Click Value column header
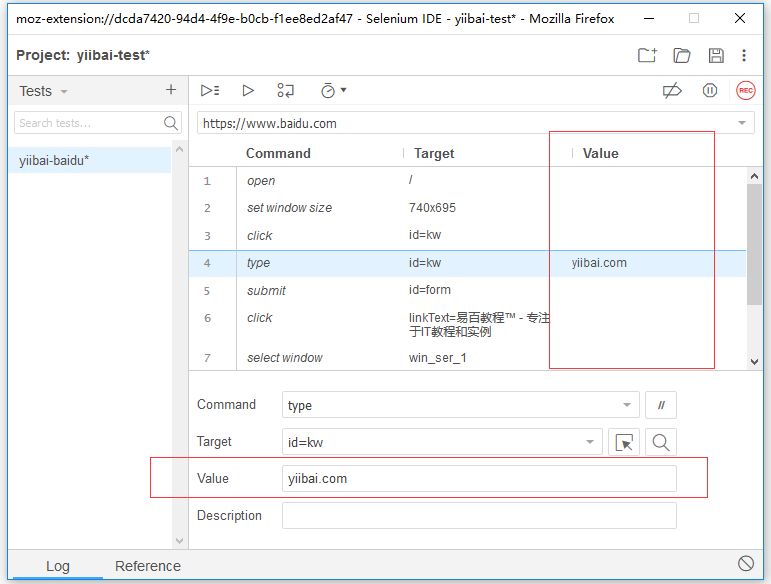 600,153
